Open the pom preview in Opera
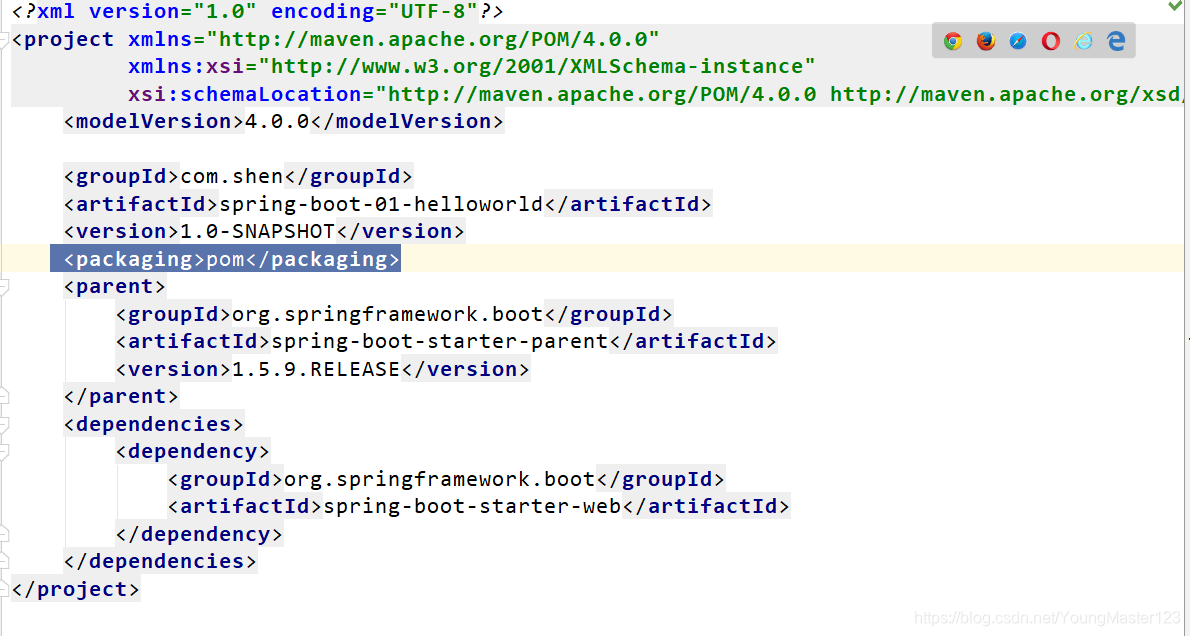The width and height of the screenshot is (1190, 636). (x=1050, y=41)
